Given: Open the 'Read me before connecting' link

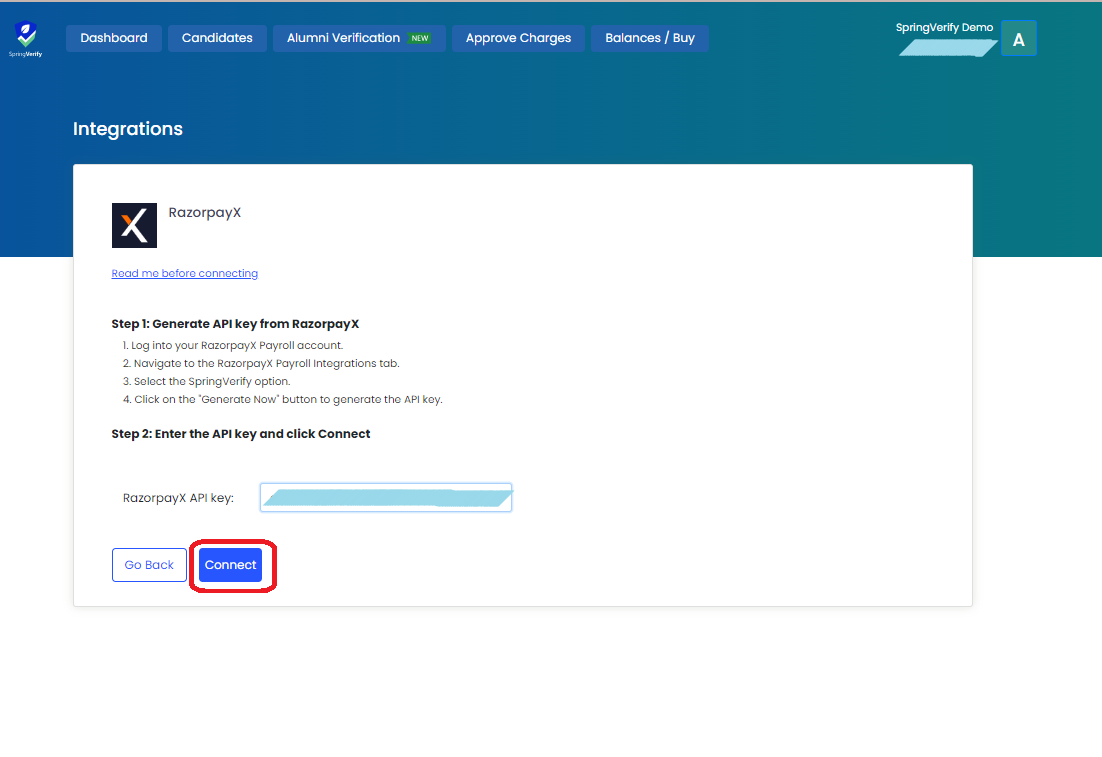Looking at the screenshot, I should 185,273.
